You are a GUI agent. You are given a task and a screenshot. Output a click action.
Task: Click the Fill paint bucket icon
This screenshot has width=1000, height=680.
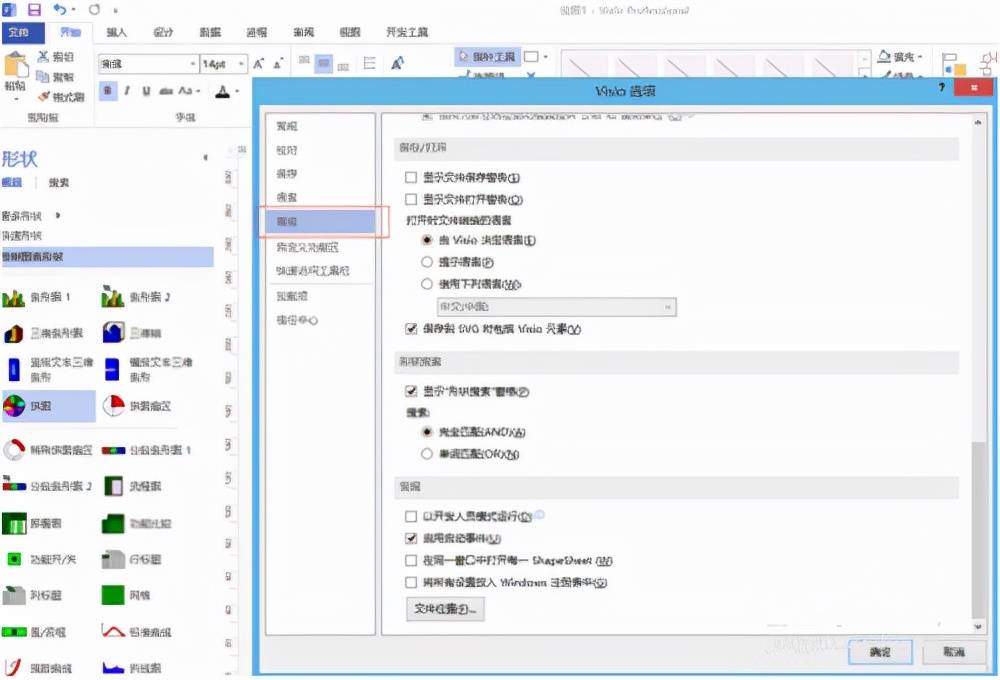pyautogui.click(x=885, y=56)
